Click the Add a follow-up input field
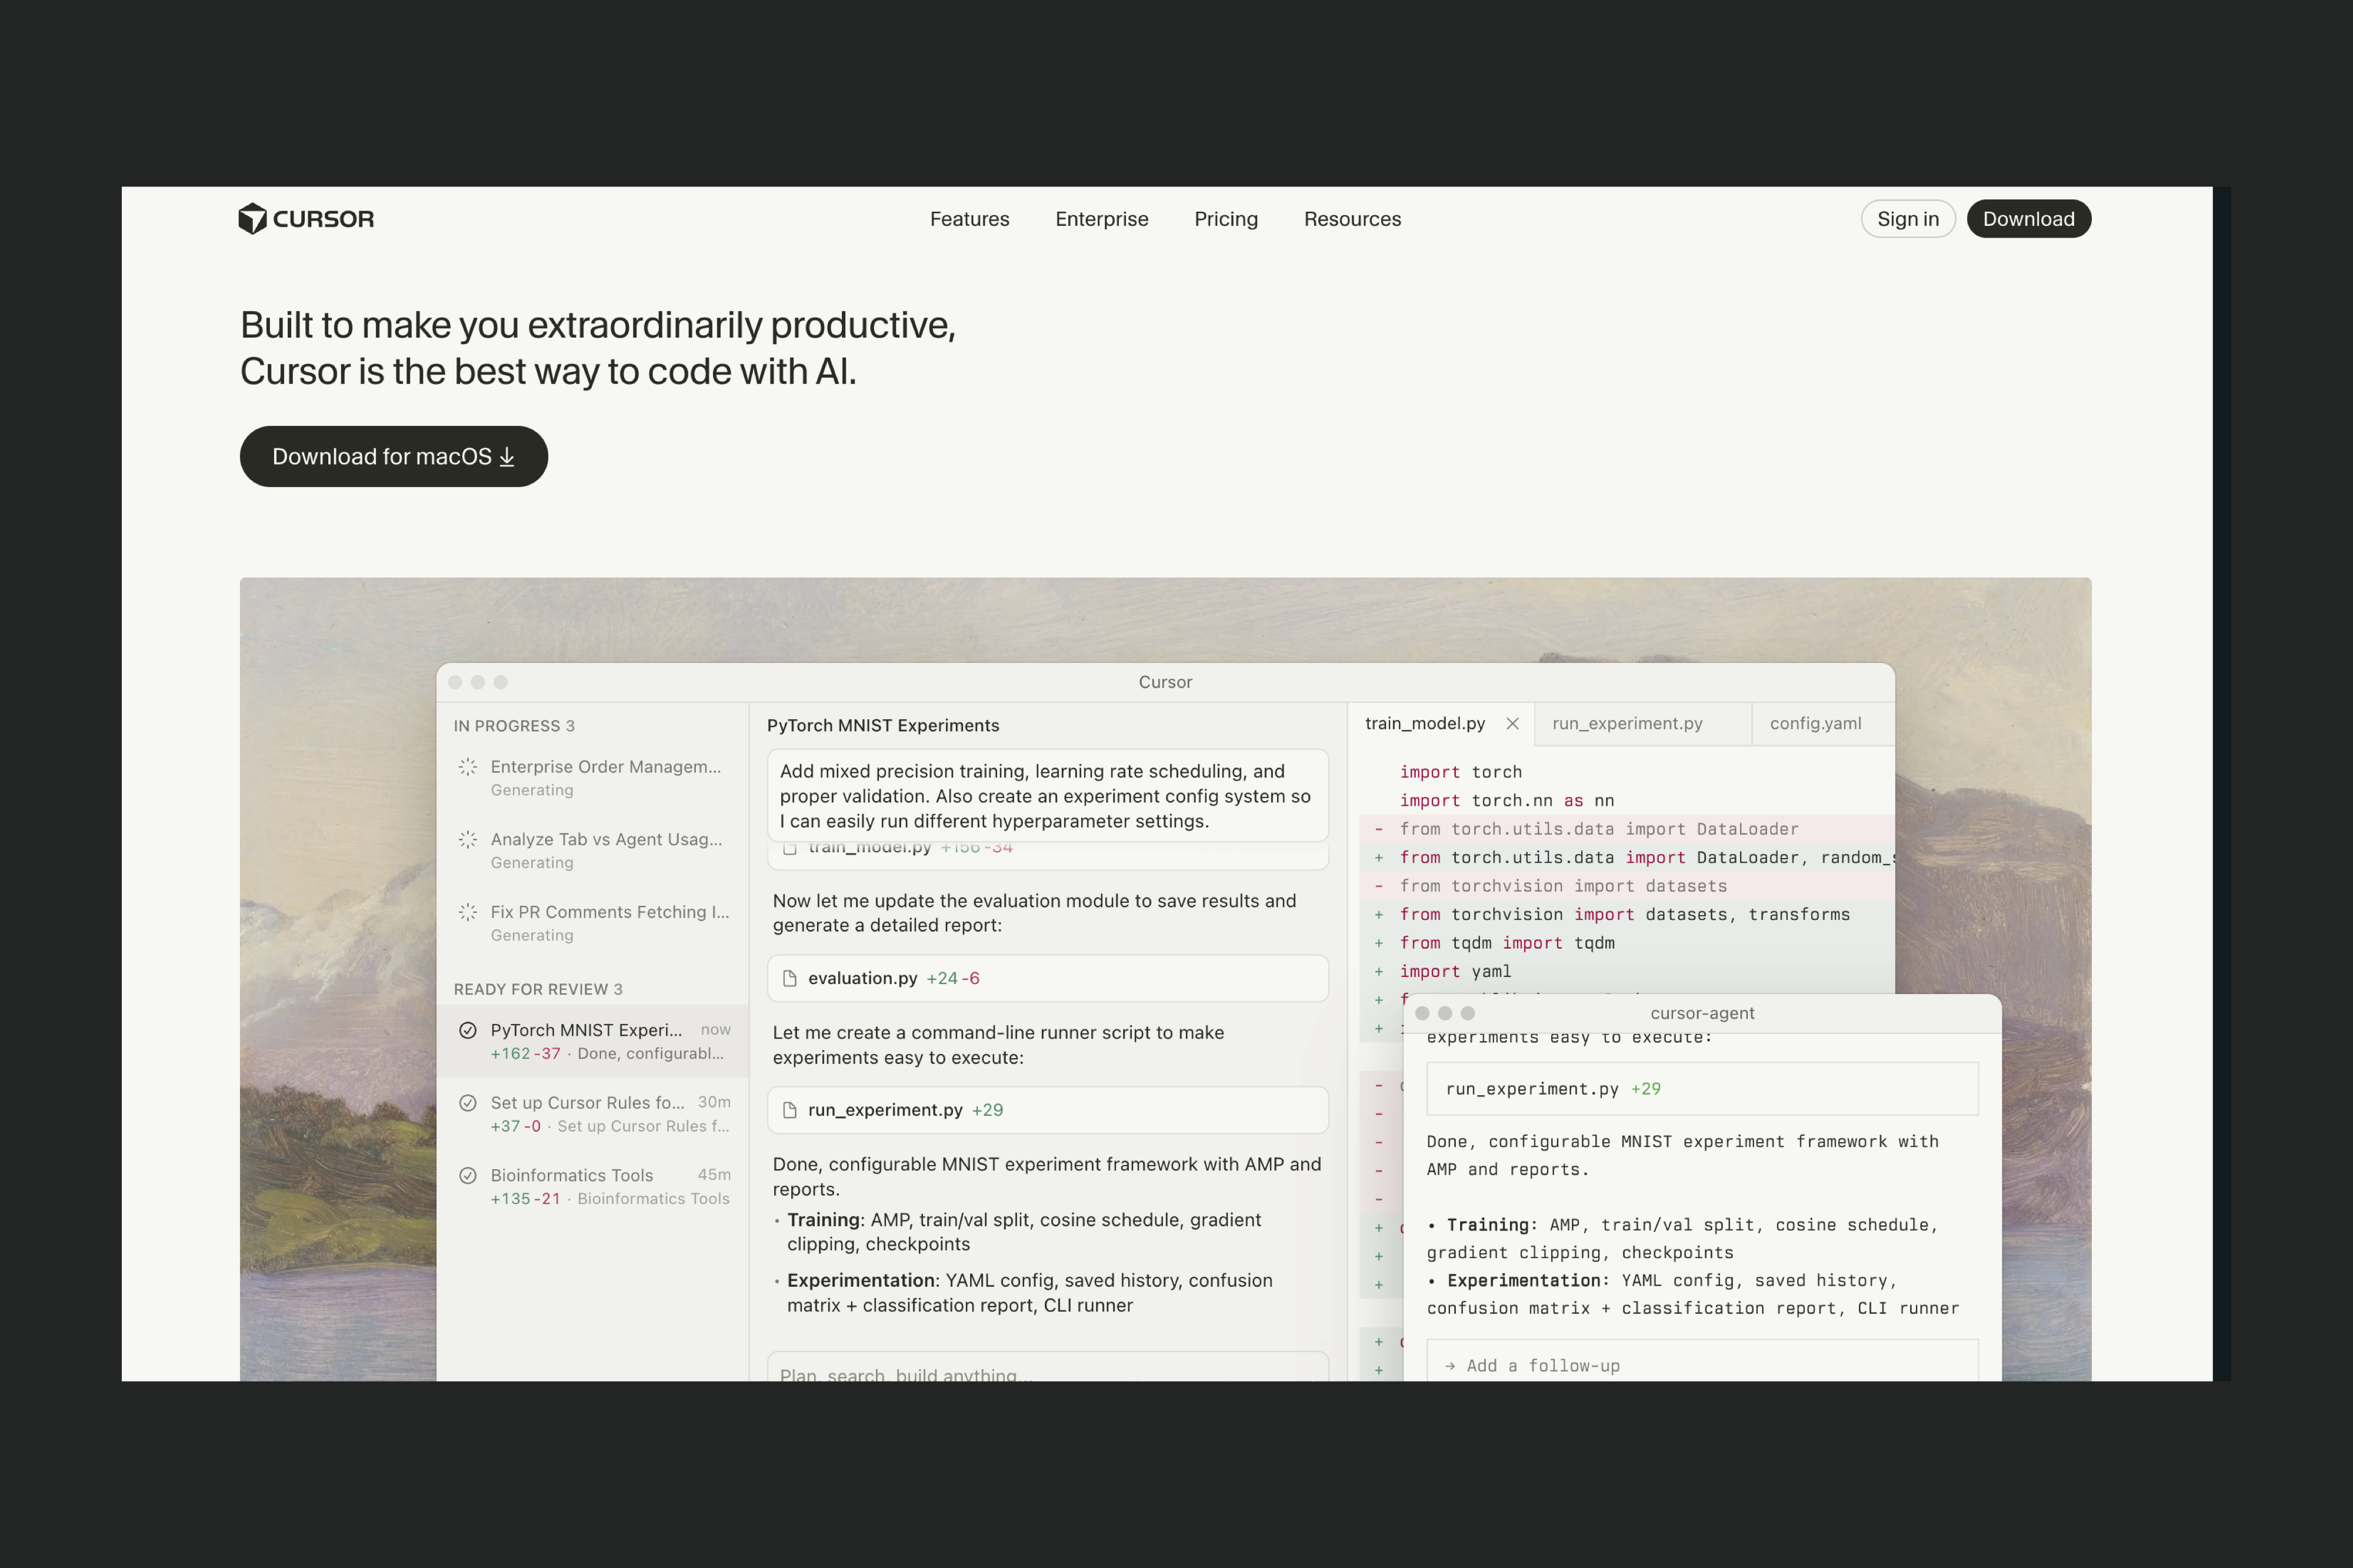The height and width of the screenshot is (1568, 2353). click(x=1700, y=1365)
